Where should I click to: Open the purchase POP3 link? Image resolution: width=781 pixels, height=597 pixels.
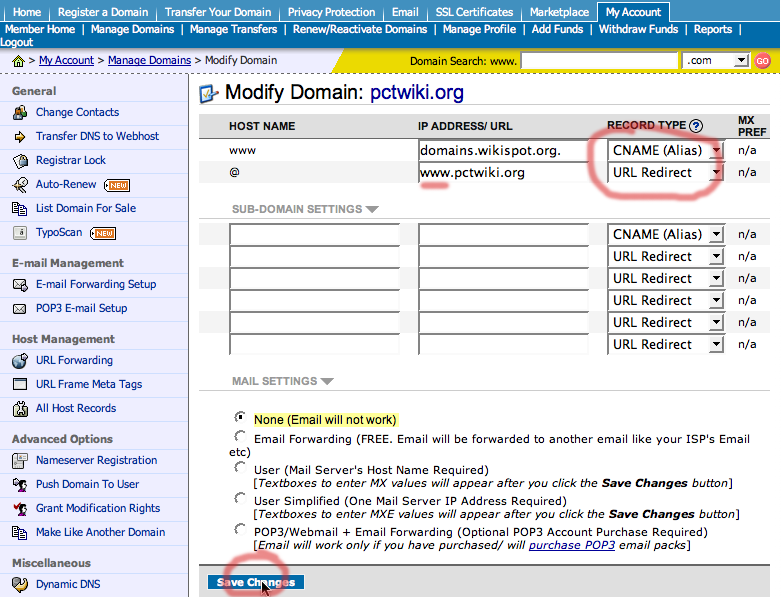pyautogui.click(x=571, y=545)
